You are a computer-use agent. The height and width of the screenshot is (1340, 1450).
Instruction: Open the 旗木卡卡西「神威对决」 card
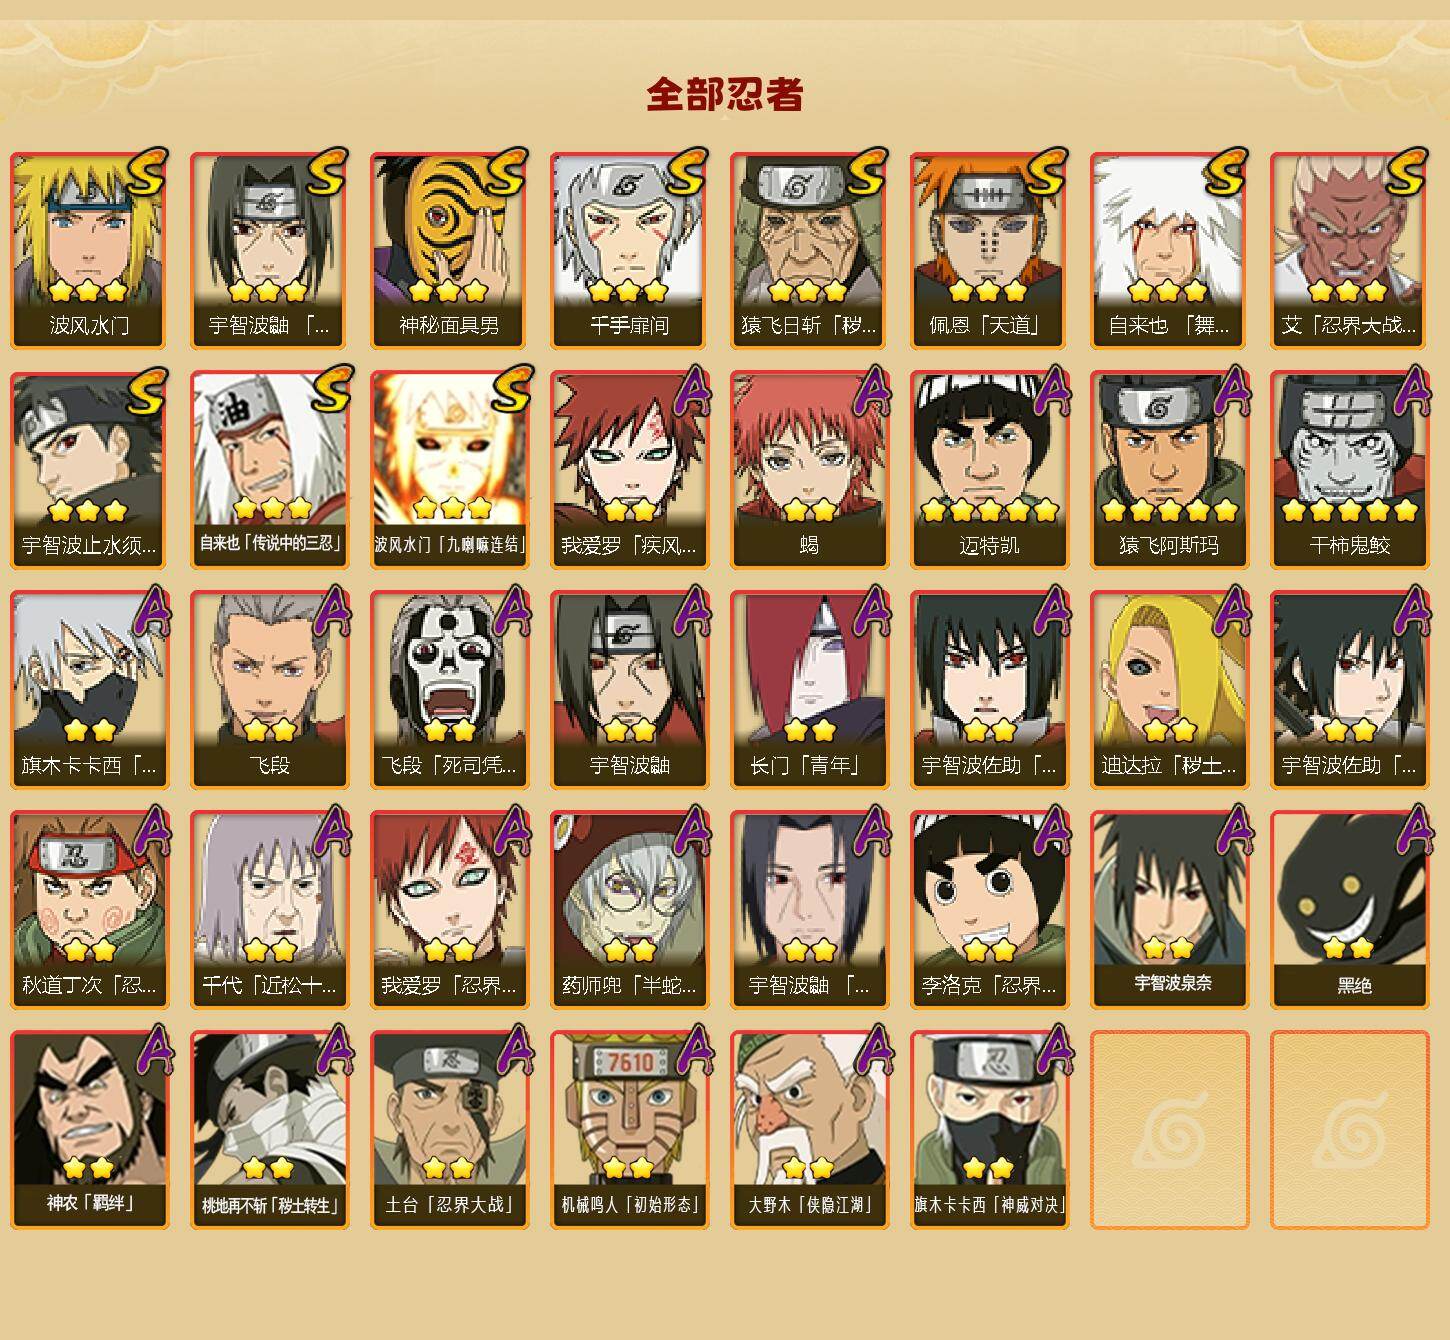[x=990, y=1130]
